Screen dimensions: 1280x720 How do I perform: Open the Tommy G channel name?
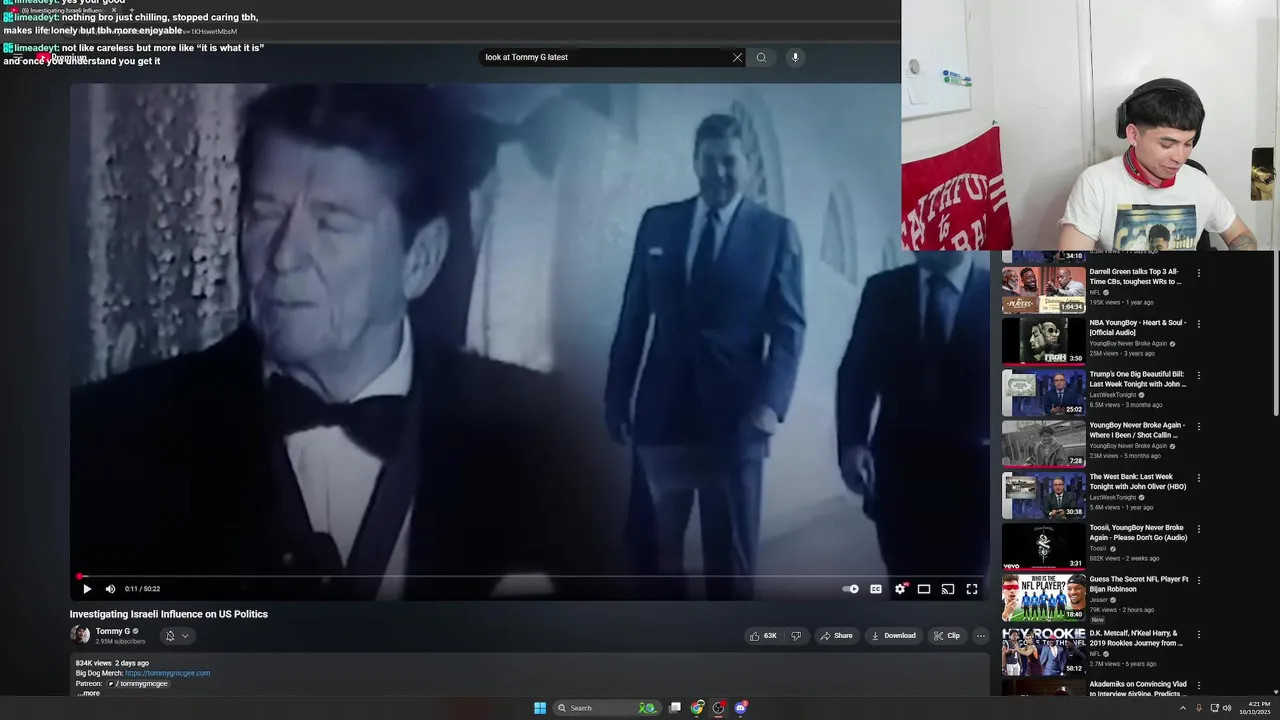[x=113, y=631]
